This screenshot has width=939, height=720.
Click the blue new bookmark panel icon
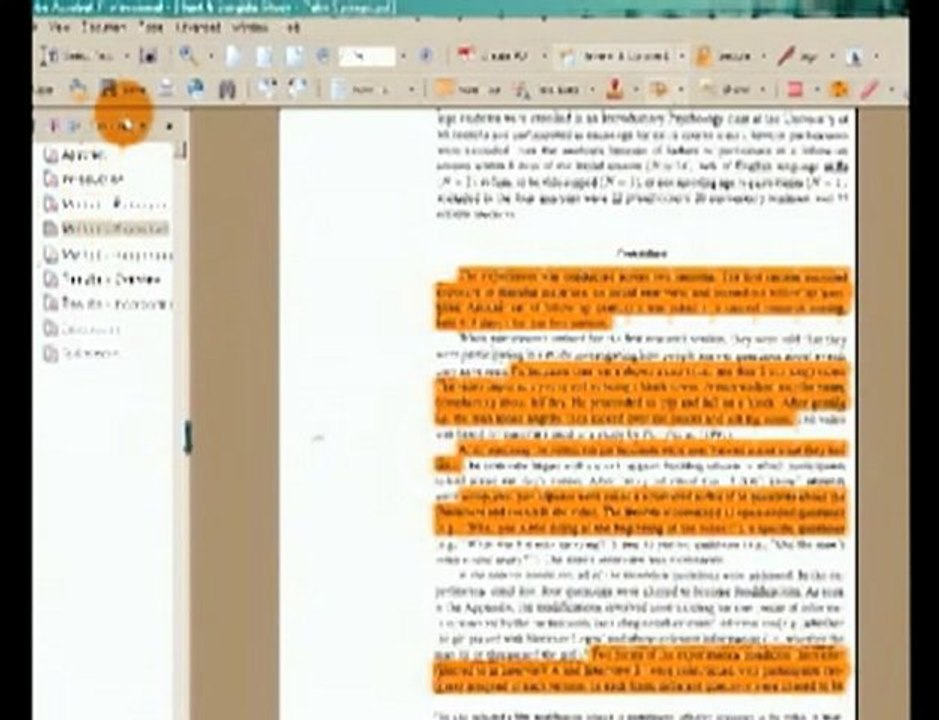click(x=74, y=126)
